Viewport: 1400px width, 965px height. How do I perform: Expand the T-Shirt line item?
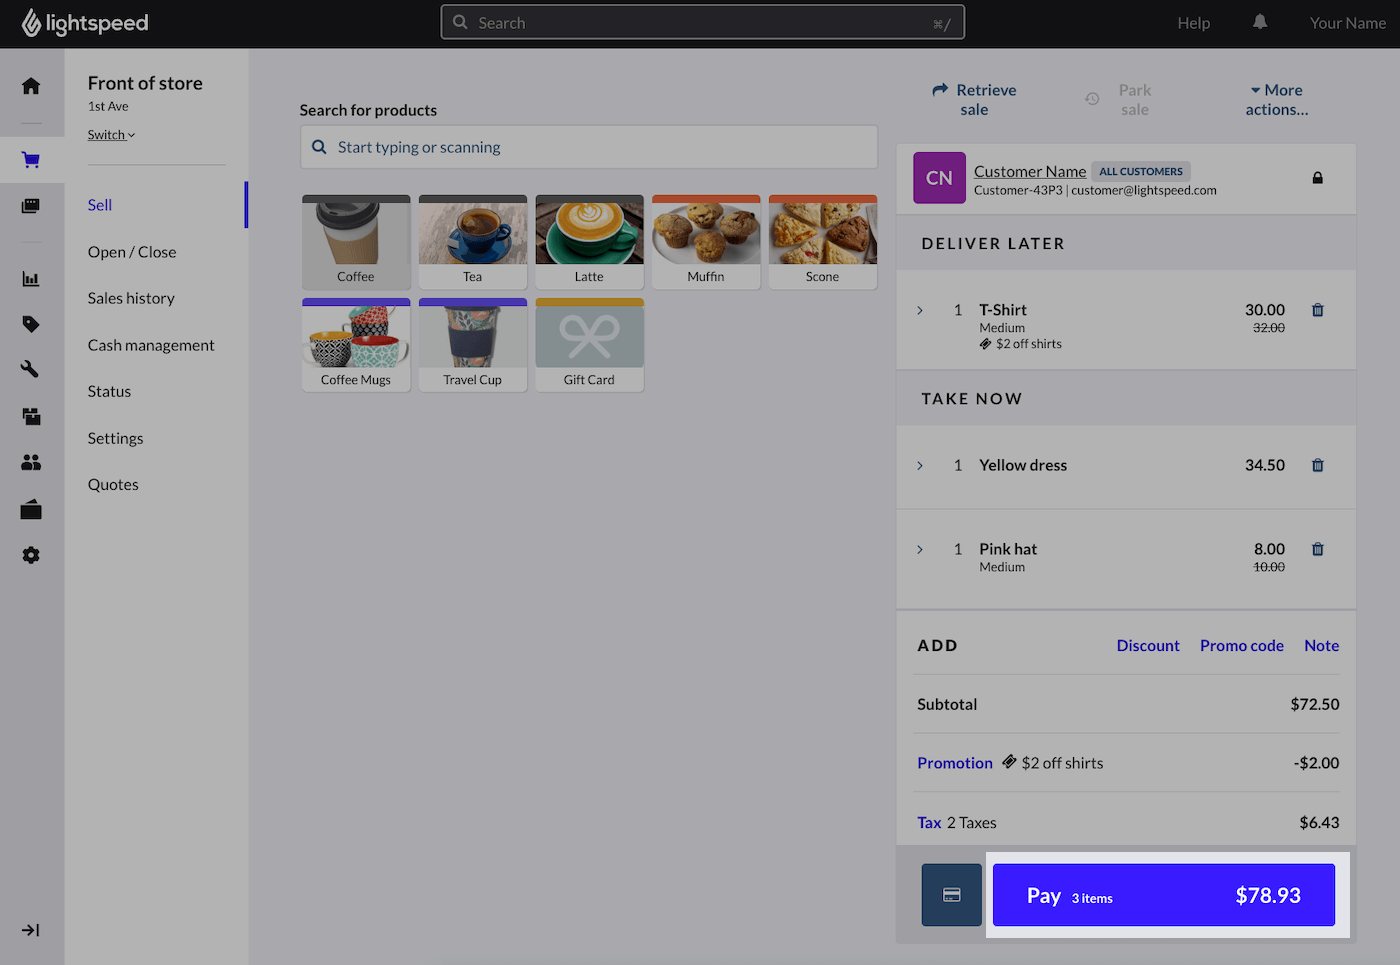(920, 311)
